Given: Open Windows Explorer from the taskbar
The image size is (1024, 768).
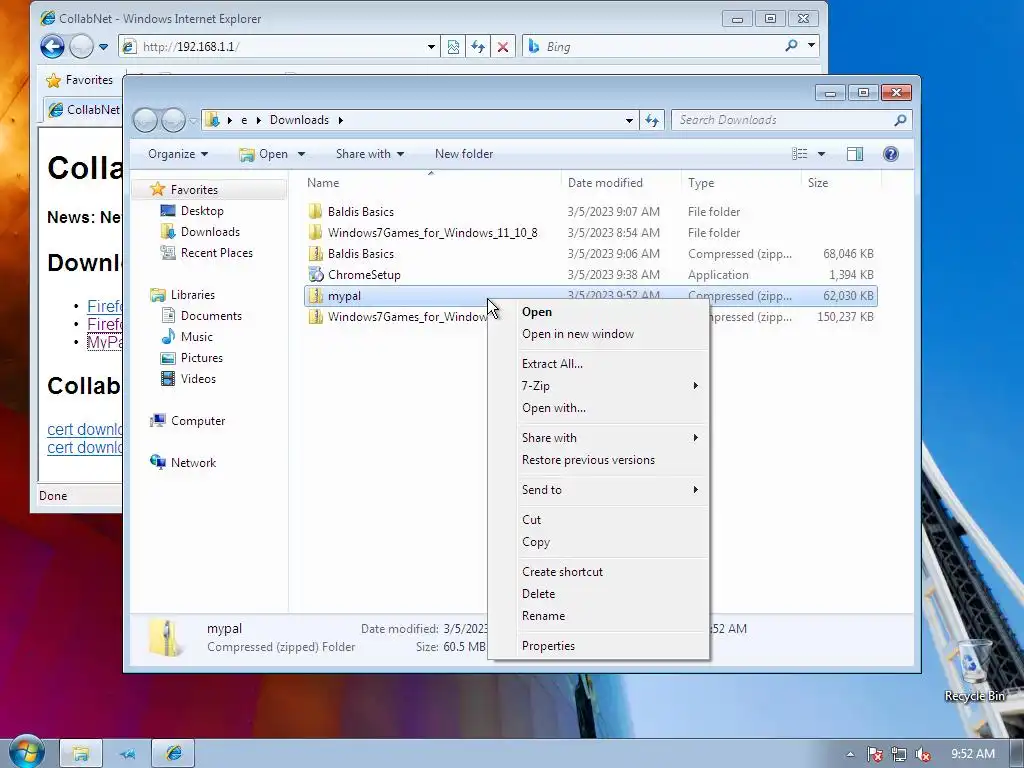Looking at the screenshot, I should (81, 754).
